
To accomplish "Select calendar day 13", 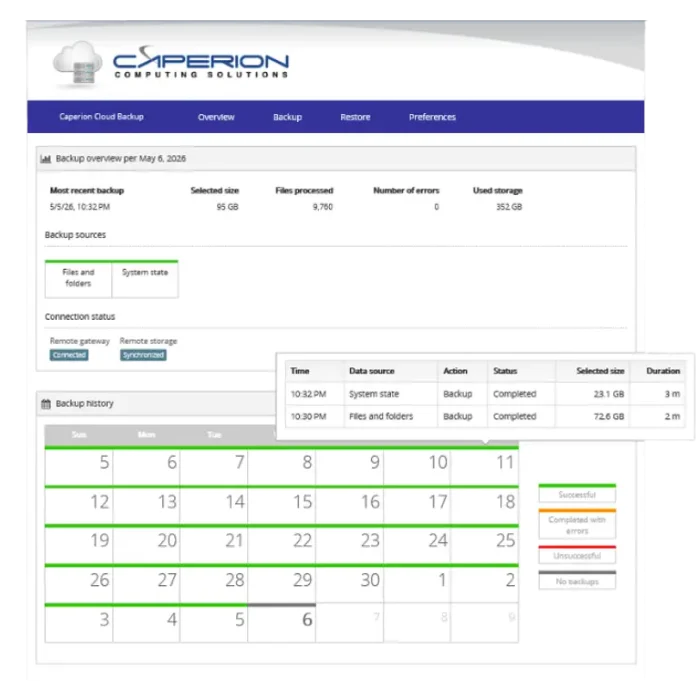I will pos(146,504).
